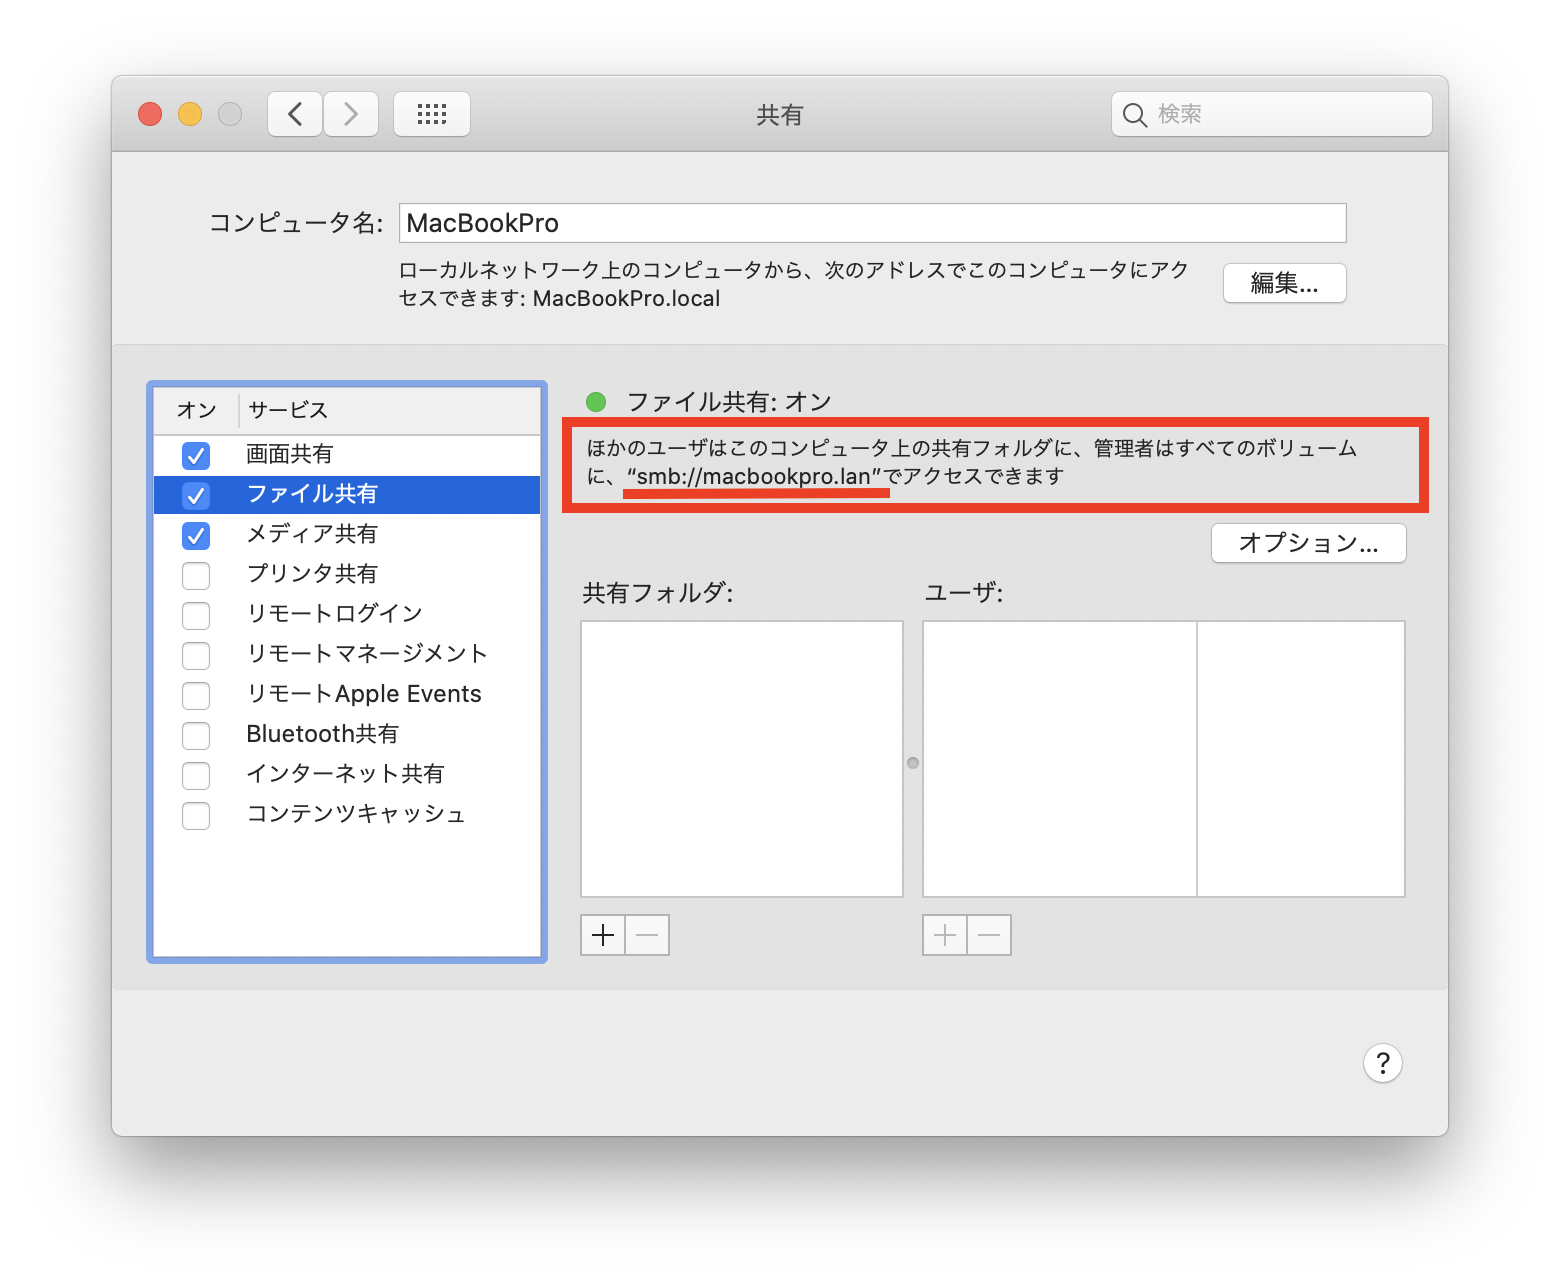Check the リモートApple Events checkbox
The width and height of the screenshot is (1560, 1284).
point(196,696)
